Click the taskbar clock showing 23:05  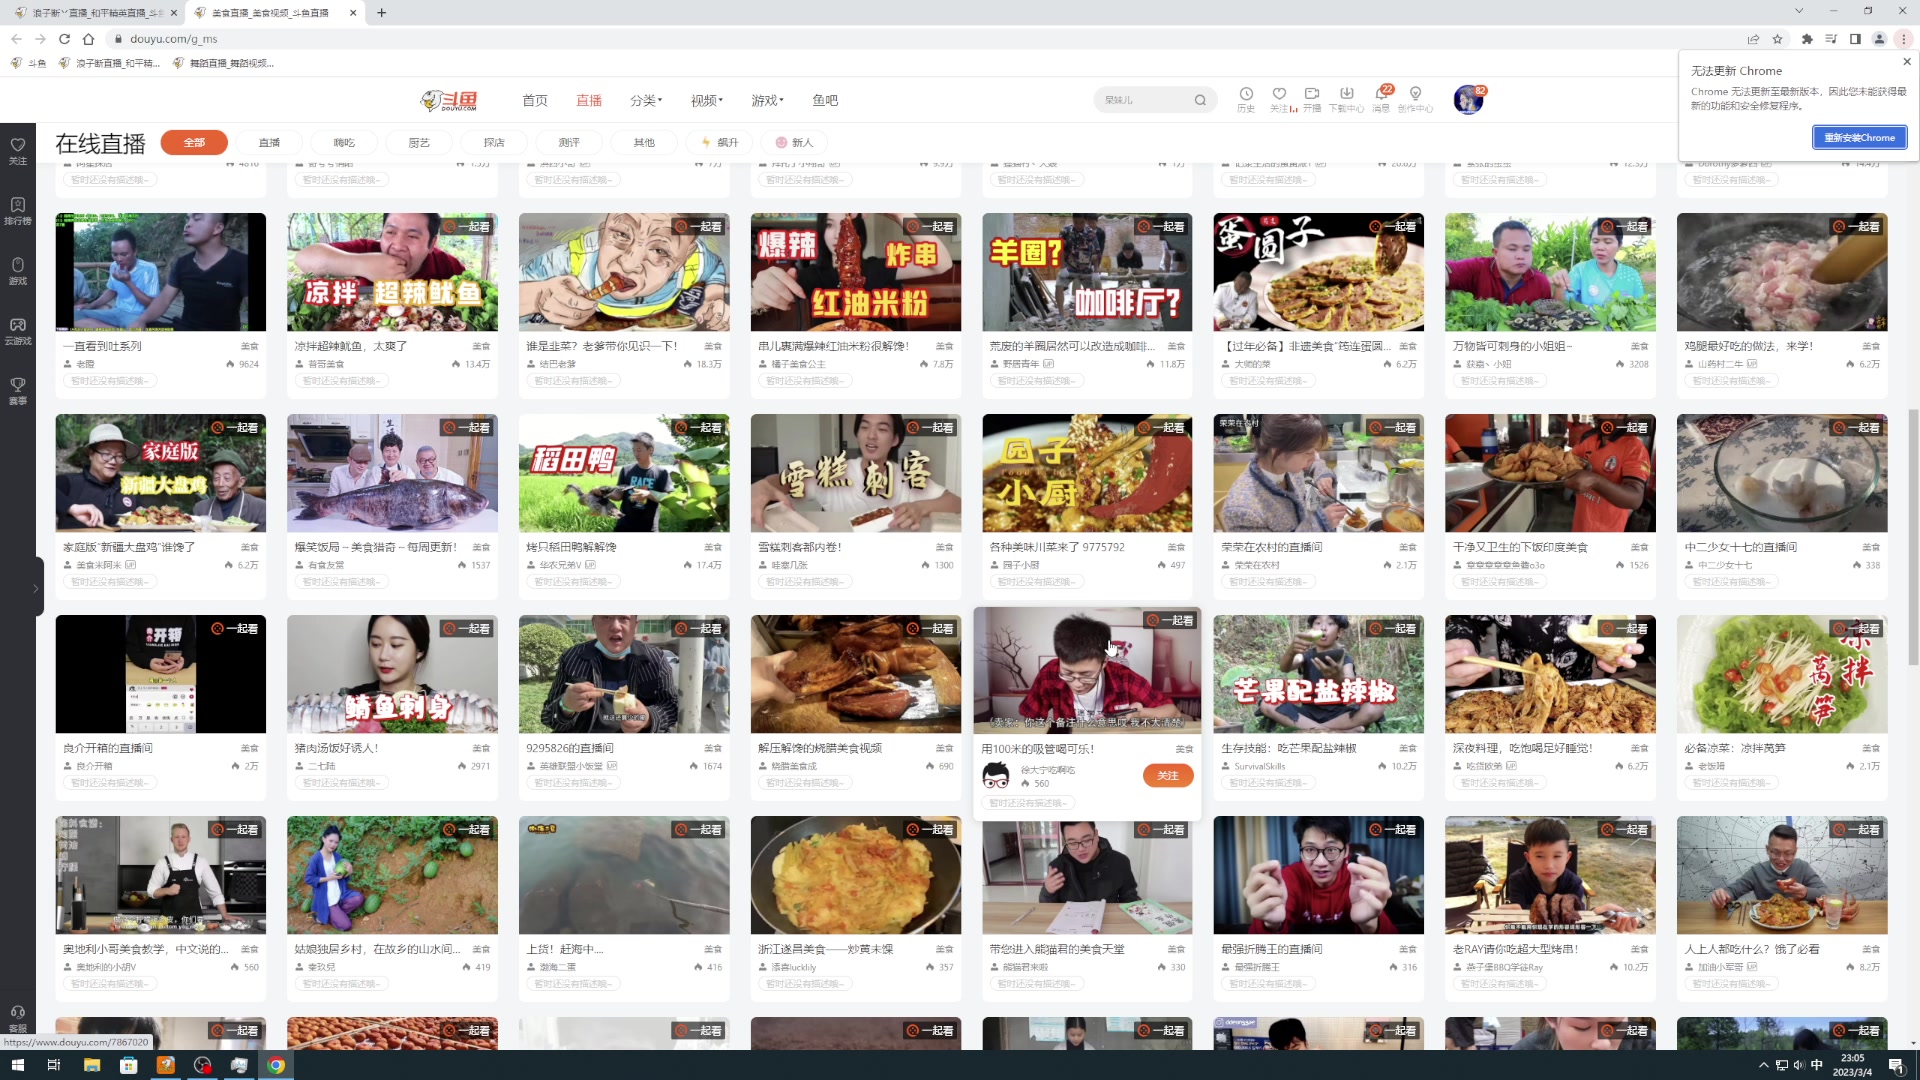[x=1852, y=1065]
